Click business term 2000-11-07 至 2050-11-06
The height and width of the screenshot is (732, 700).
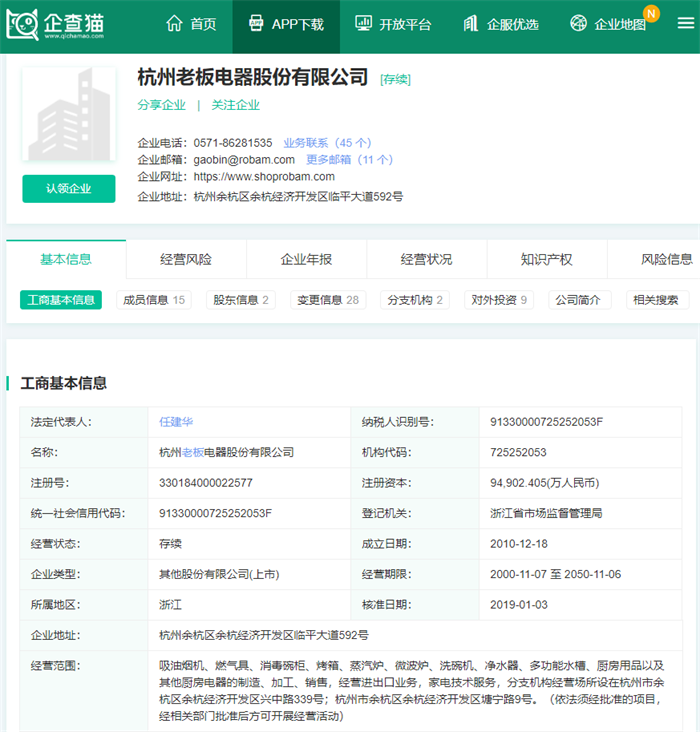(556, 574)
